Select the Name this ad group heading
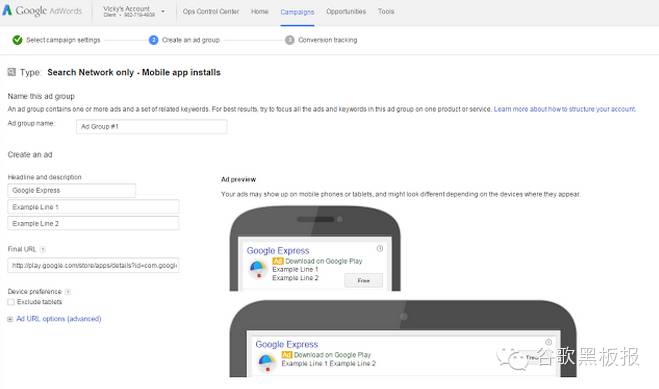This screenshot has height=389, width=659. pyautogui.click(x=41, y=96)
